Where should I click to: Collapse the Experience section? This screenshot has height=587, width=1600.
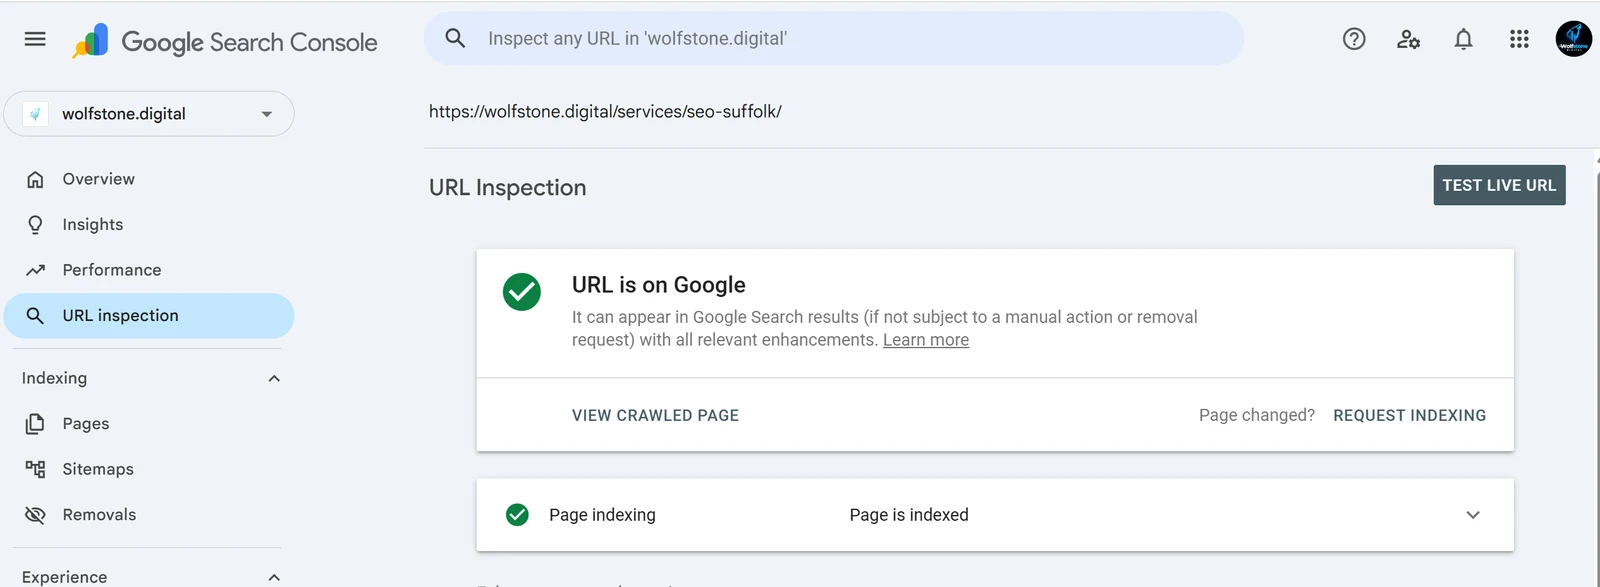(274, 577)
